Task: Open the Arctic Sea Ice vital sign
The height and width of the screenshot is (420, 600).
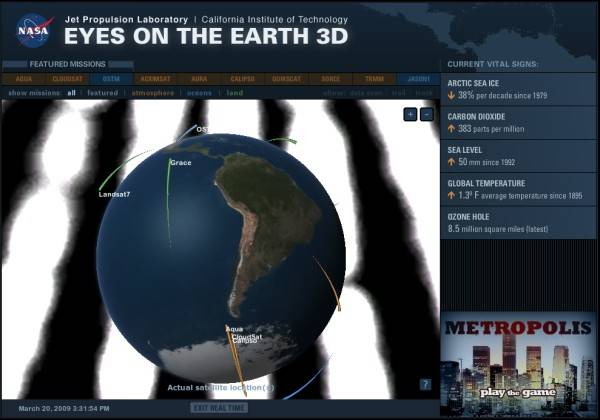Action: point(518,89)
